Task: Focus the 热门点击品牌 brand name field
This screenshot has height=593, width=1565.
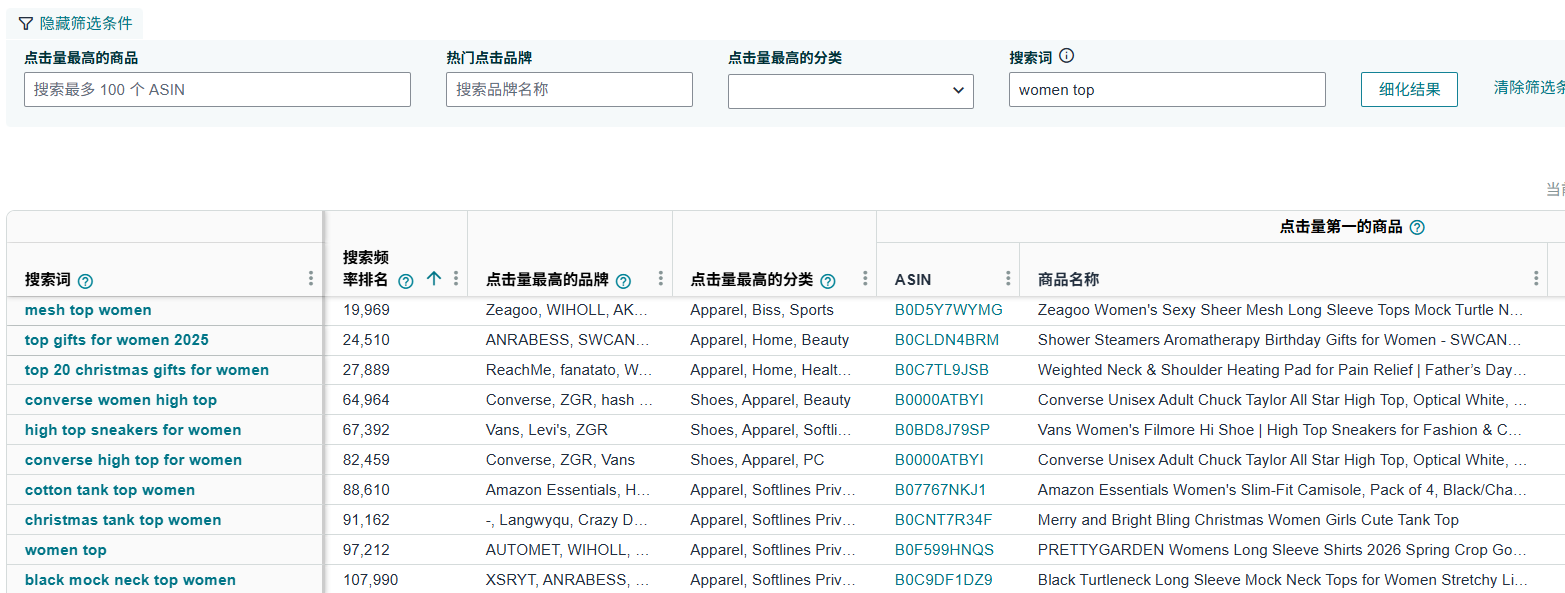Action: [569, 89]
